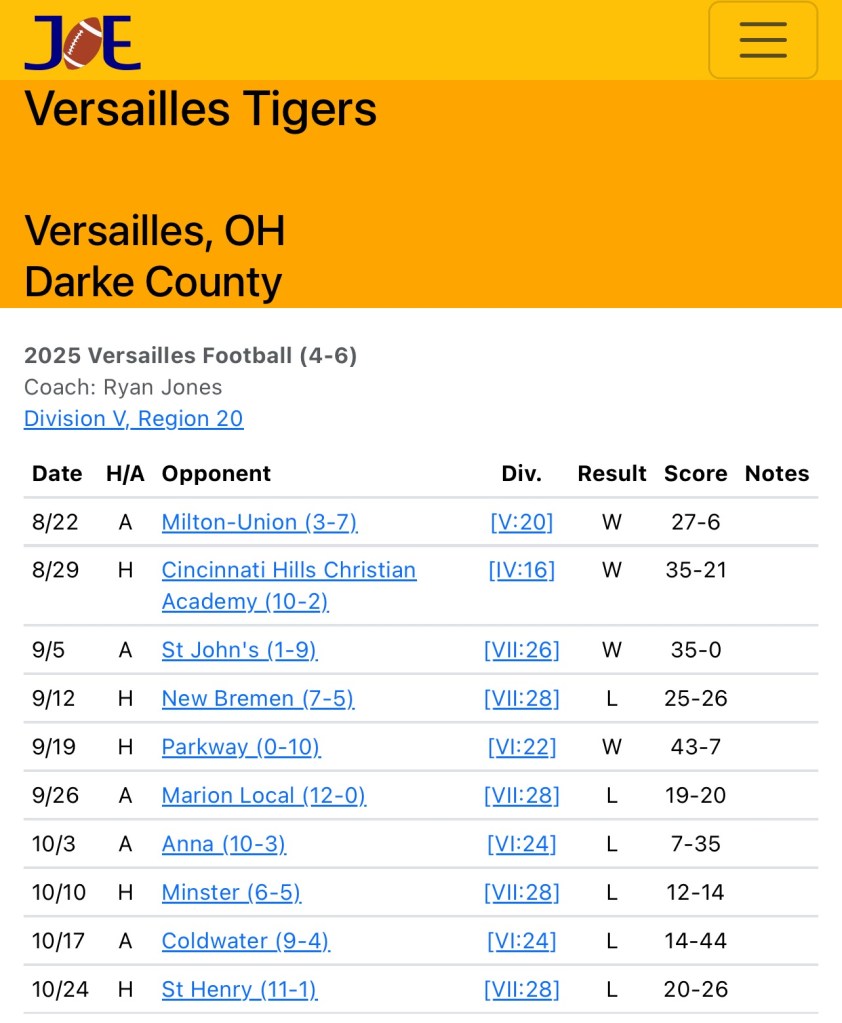The width and height of the screenshot is (842, 1023).
Task: Click the [V:20] division link
Action: pyautogui.click(x=521, y=522)
